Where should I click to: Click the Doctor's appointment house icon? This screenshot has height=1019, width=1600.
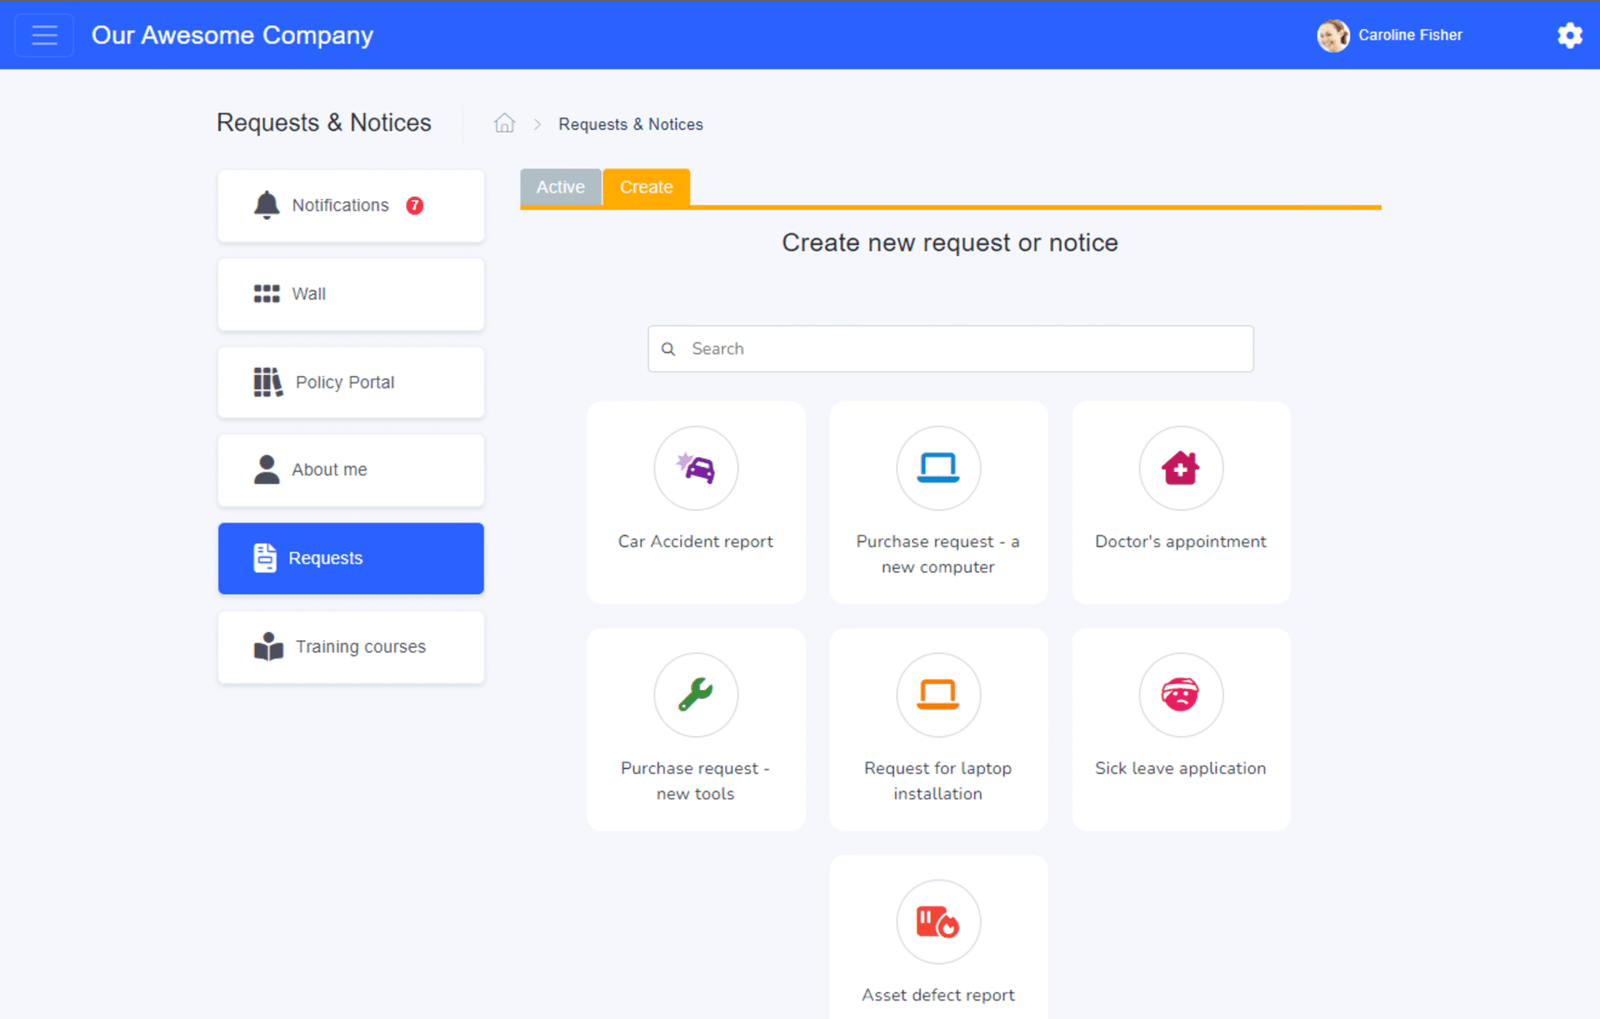tap(1180, 468)
